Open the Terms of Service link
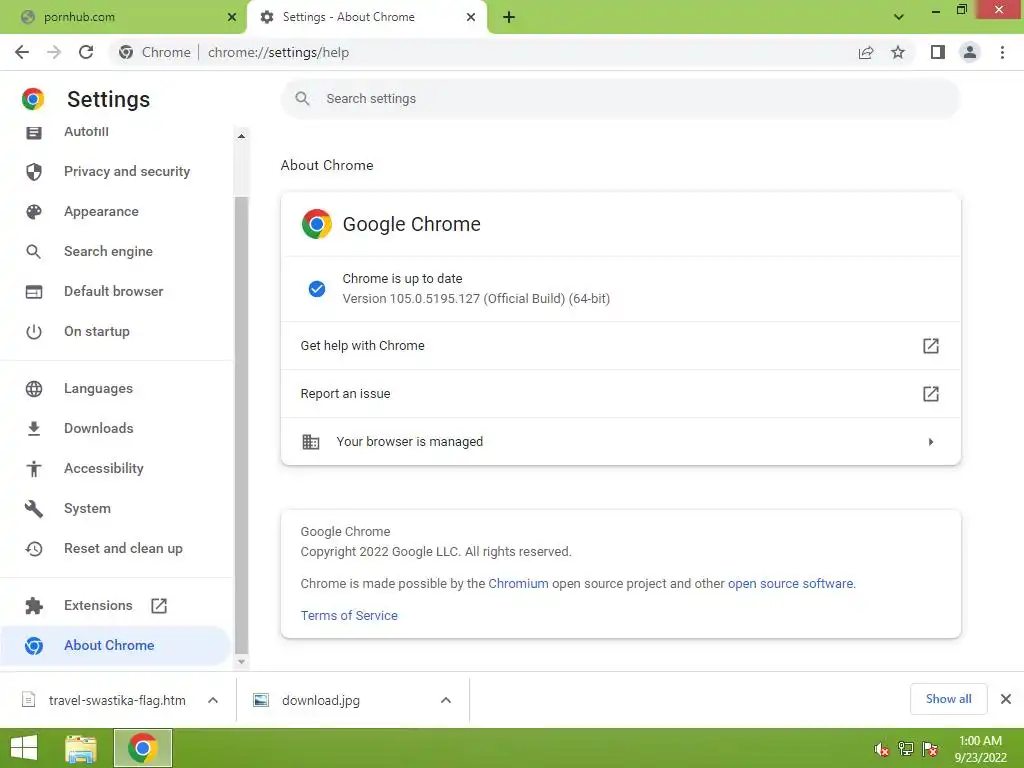1024x768 pixels. pyautogui.click(x=349, y=615)
